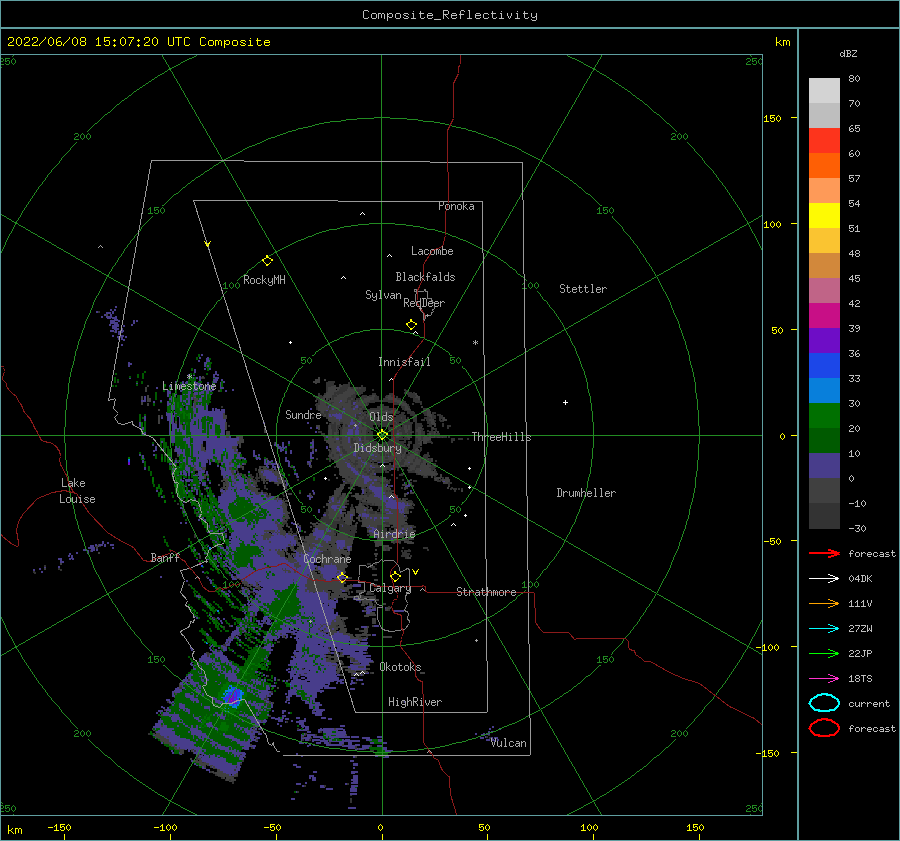Click the ThreeHills label
The height and width of the screenshot is (841, 900).
click(501, 437)
